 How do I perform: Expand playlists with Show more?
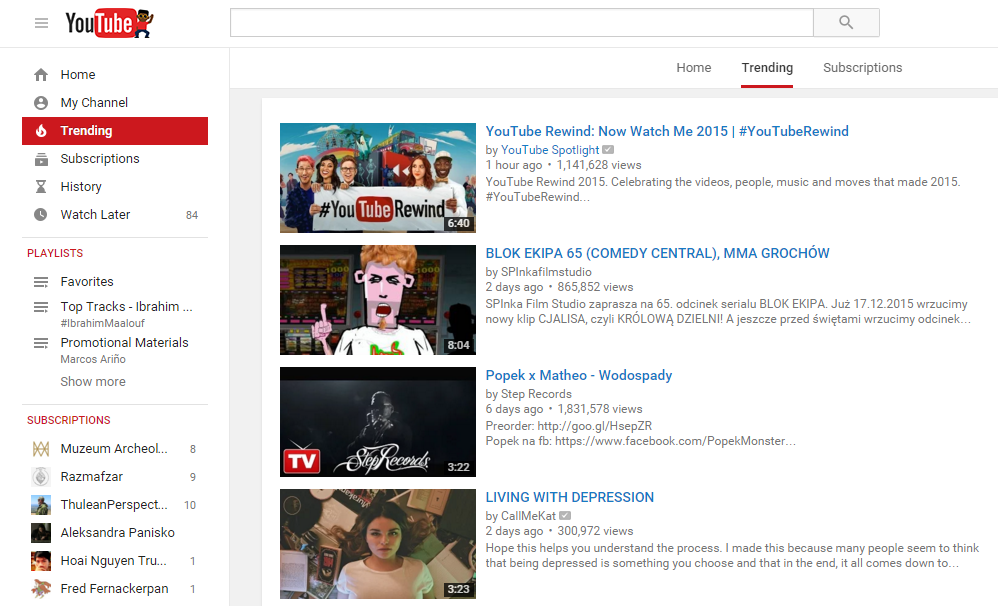click(93, 381)
